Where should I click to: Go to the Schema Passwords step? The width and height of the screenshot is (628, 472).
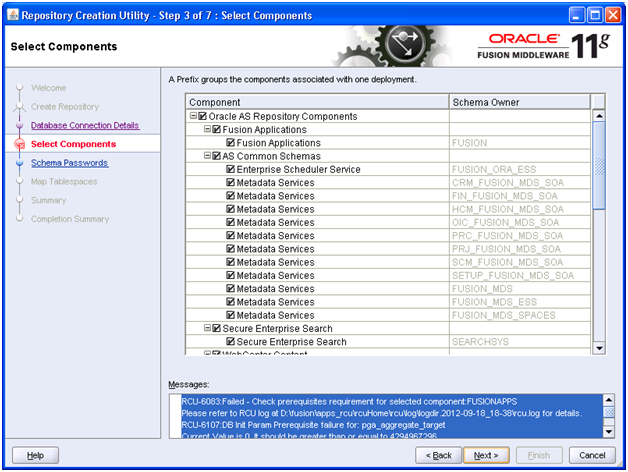[x=70, y=163]
